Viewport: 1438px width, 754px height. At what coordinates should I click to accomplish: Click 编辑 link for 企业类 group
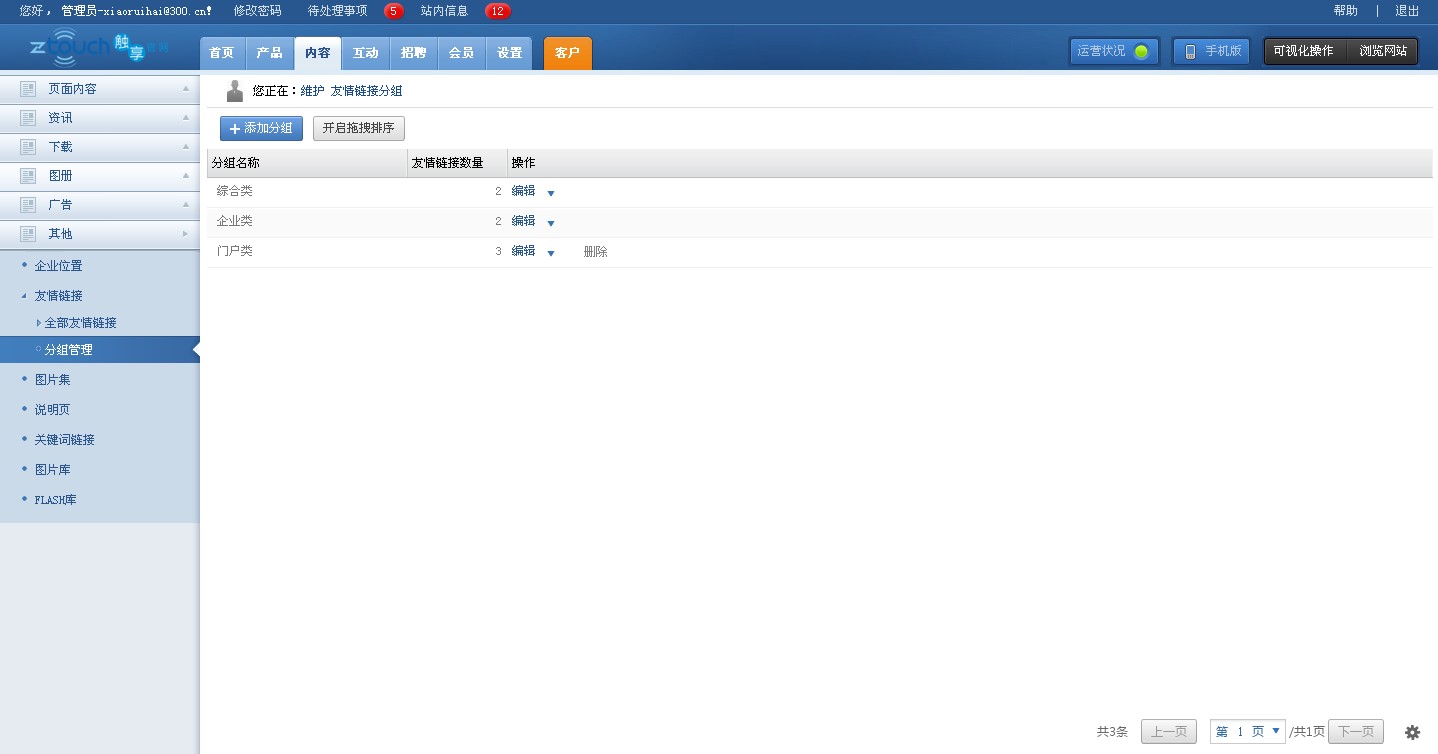[x=523, y=221]
